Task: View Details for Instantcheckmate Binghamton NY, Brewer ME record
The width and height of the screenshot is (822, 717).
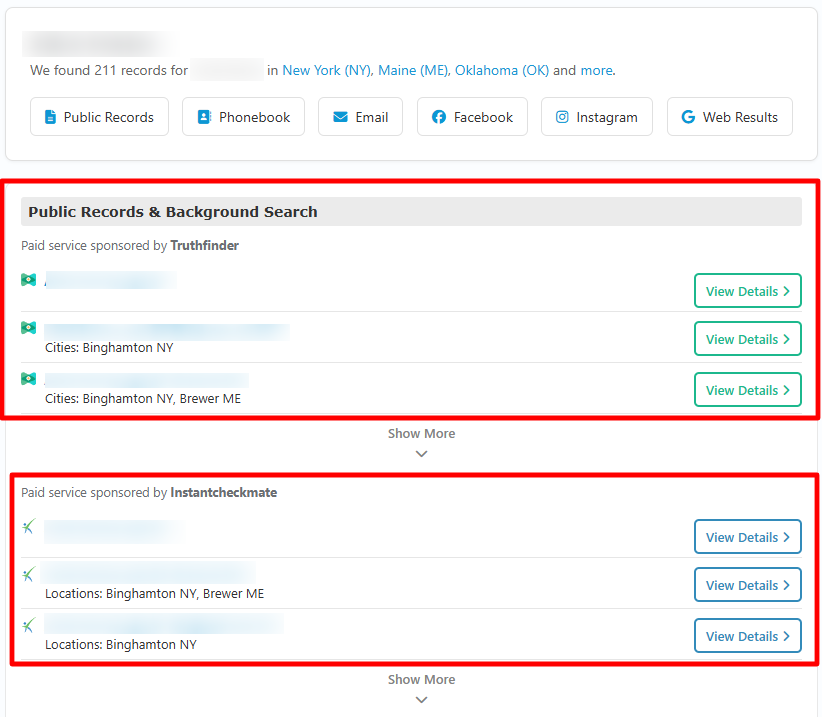Action: 747,585
